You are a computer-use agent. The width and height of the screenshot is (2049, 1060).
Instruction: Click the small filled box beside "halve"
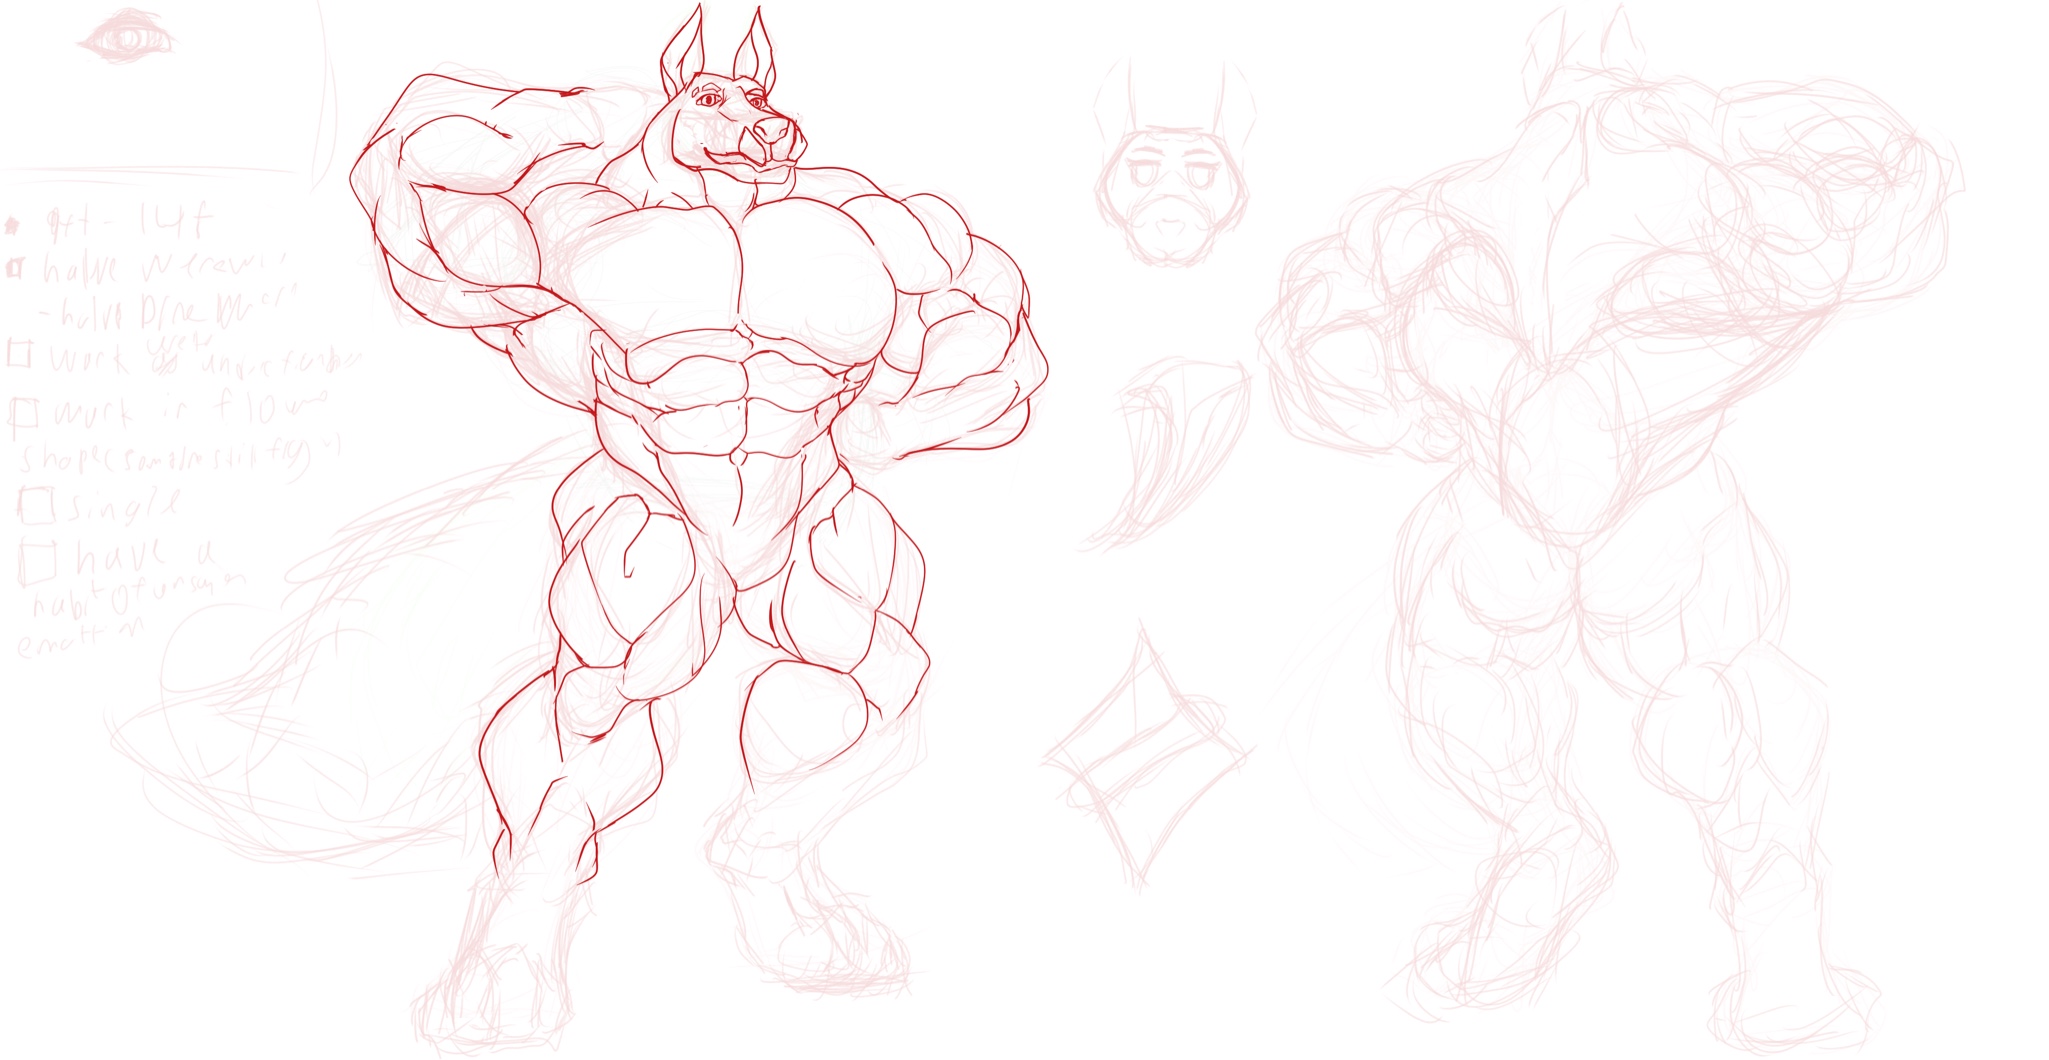pos(15,268)
